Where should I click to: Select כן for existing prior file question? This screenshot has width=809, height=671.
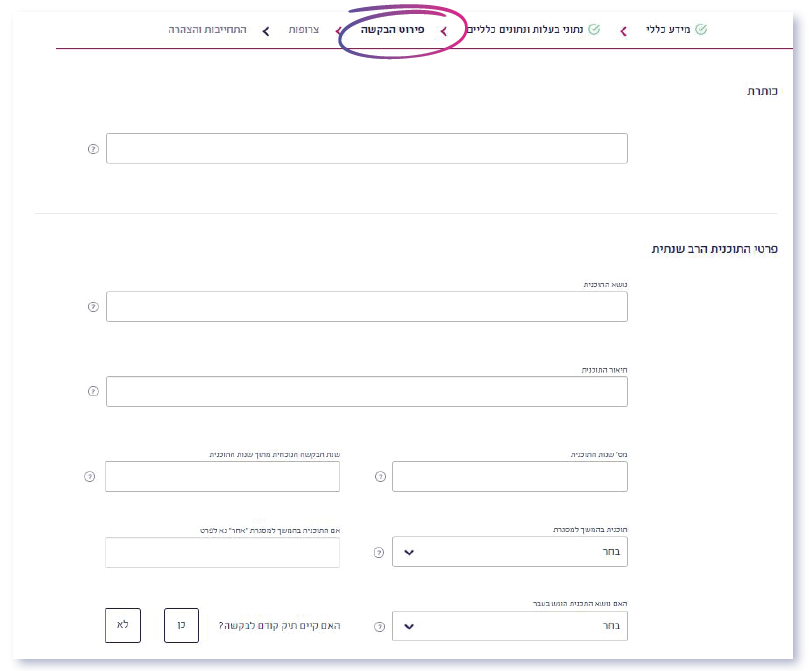coord(181,625)
